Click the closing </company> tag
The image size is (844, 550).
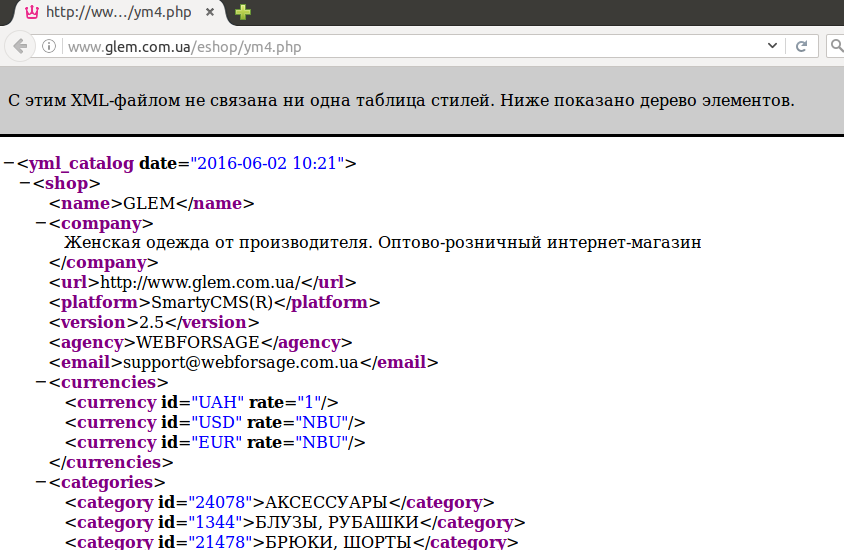coord(103,263)
